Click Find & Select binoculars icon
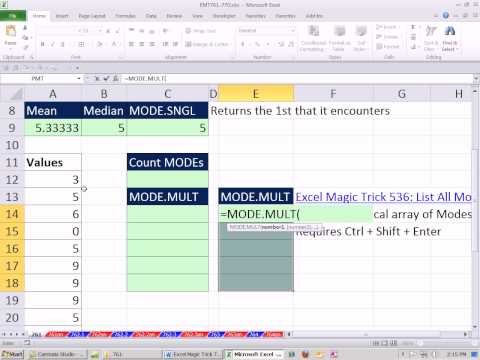Viewport: 480px width, 360px height. 450,31
